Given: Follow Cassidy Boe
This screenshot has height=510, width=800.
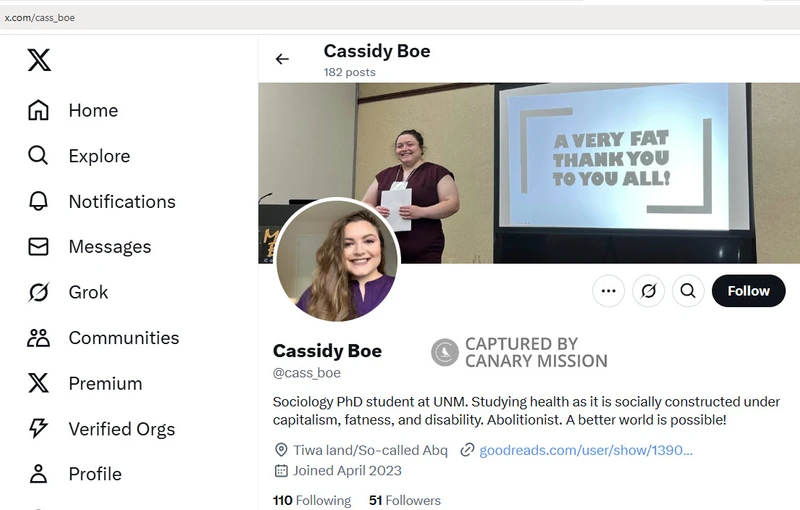Looking at the screenshot, I should click(748, 291).
